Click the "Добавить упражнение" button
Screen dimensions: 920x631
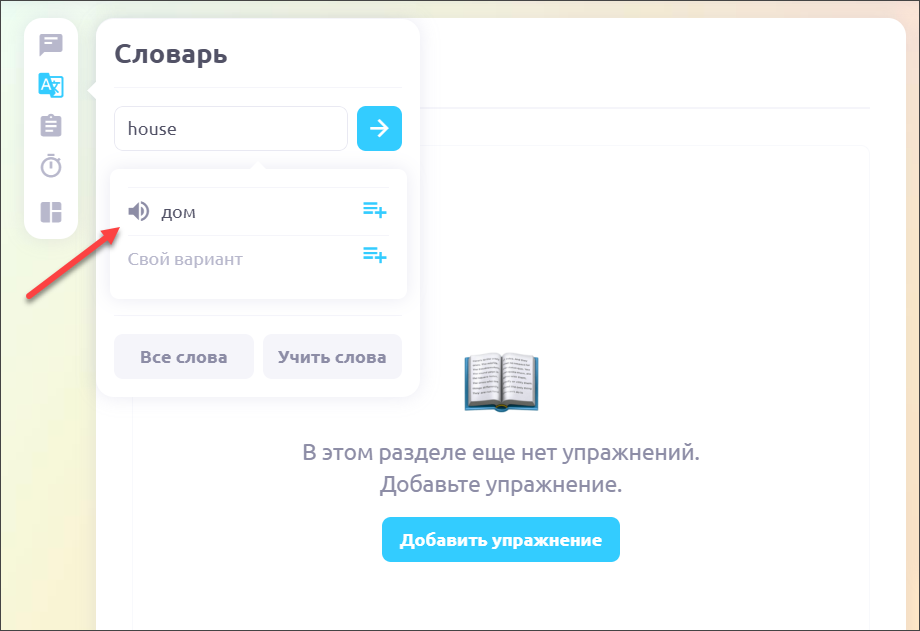coord(500,540)
